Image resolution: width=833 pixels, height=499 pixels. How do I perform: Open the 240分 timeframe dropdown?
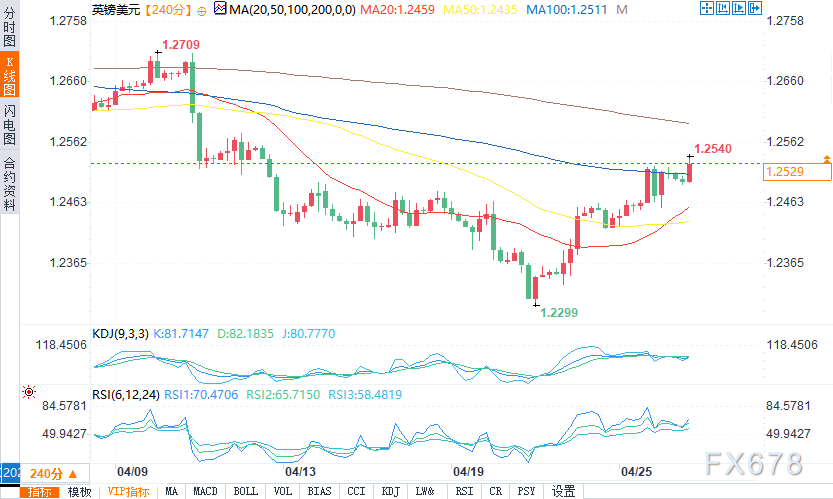[54, 473]
